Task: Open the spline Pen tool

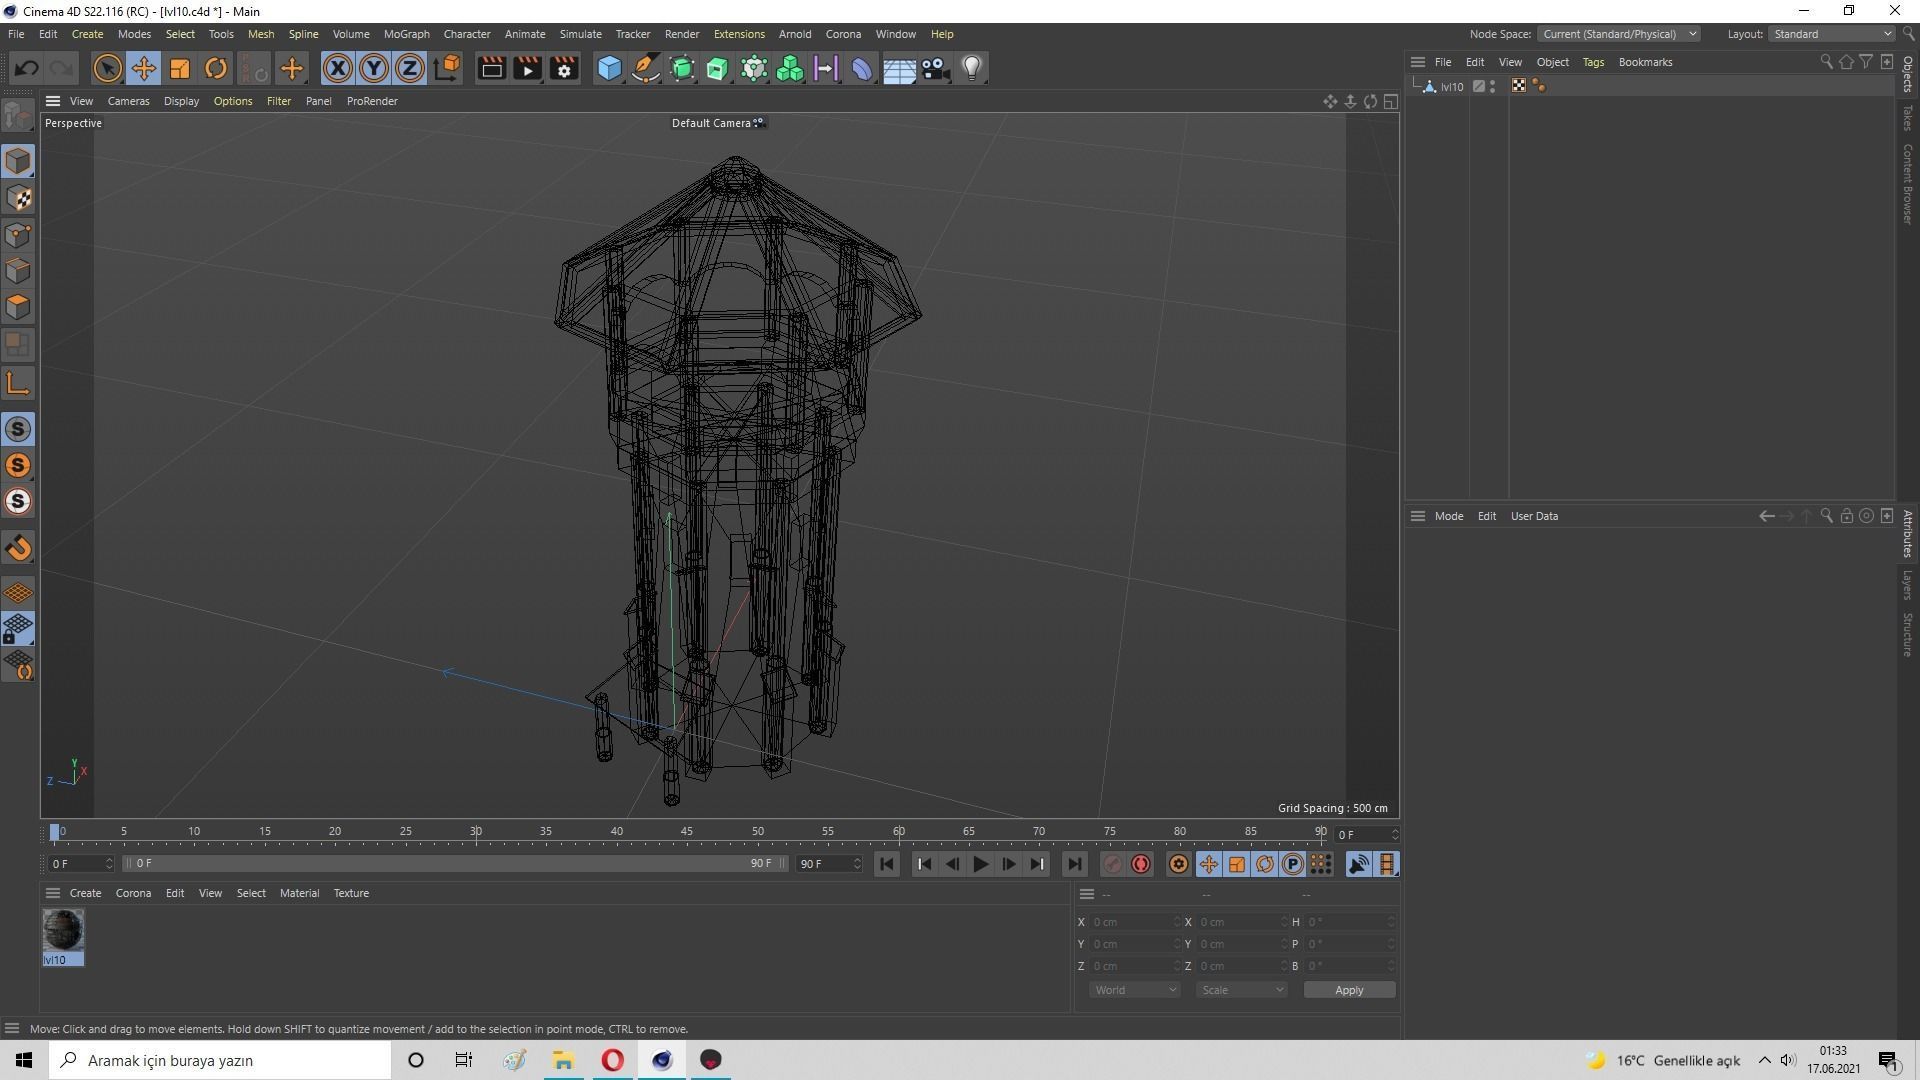Action: click(646, 68)
